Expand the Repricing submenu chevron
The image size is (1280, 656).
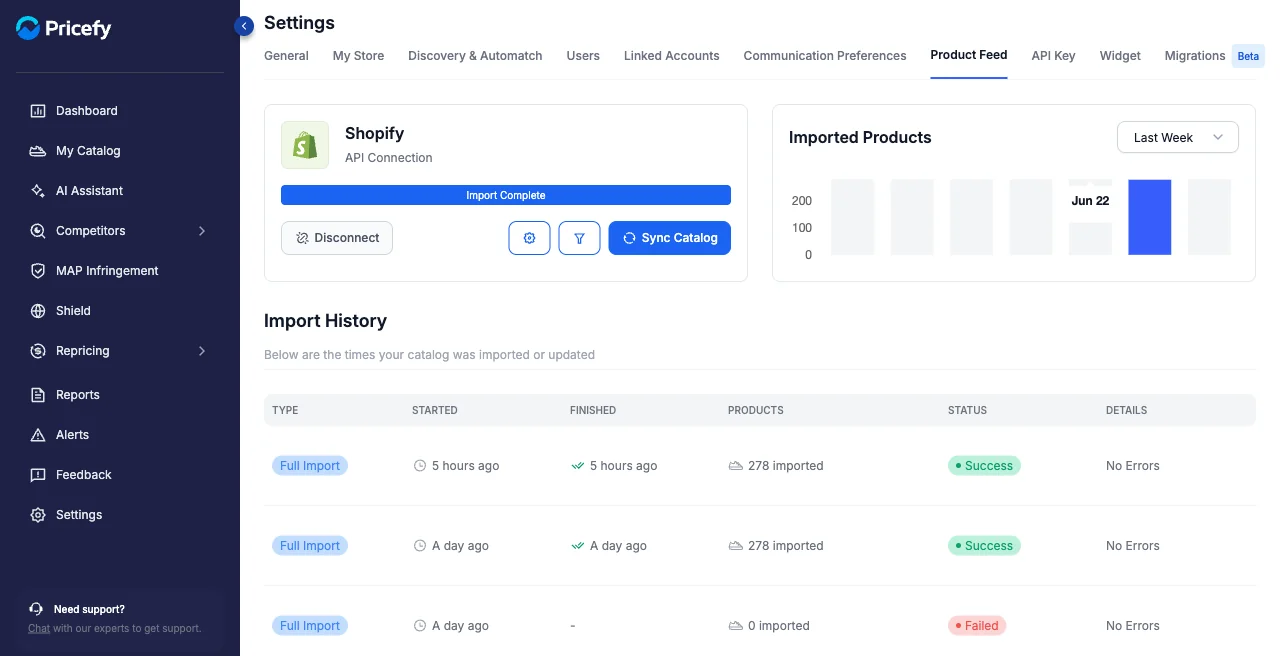202,351
